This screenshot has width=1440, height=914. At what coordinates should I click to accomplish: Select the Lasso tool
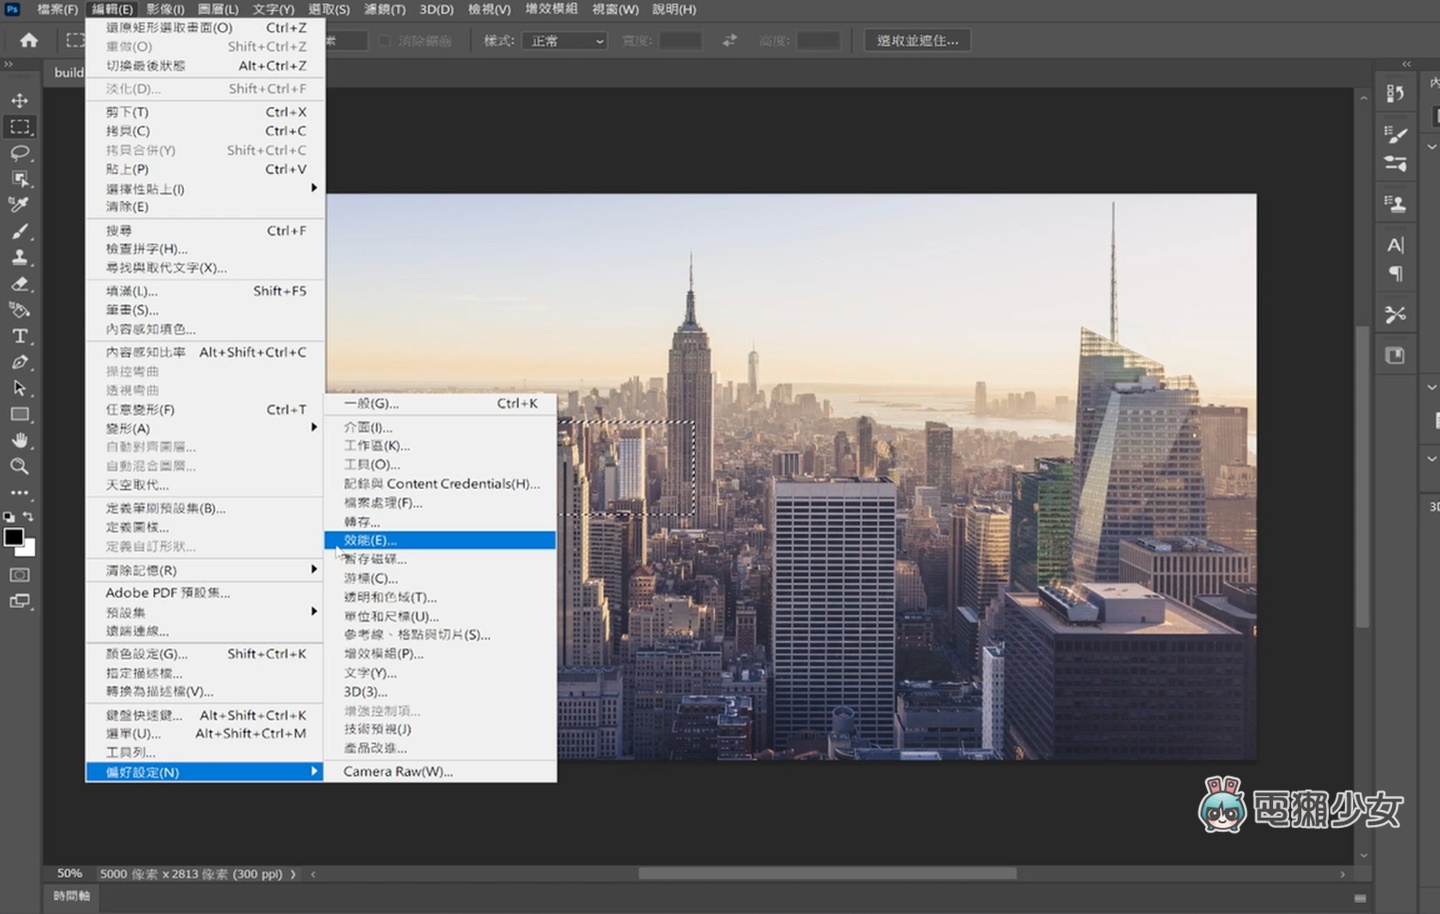click(20, 153)
